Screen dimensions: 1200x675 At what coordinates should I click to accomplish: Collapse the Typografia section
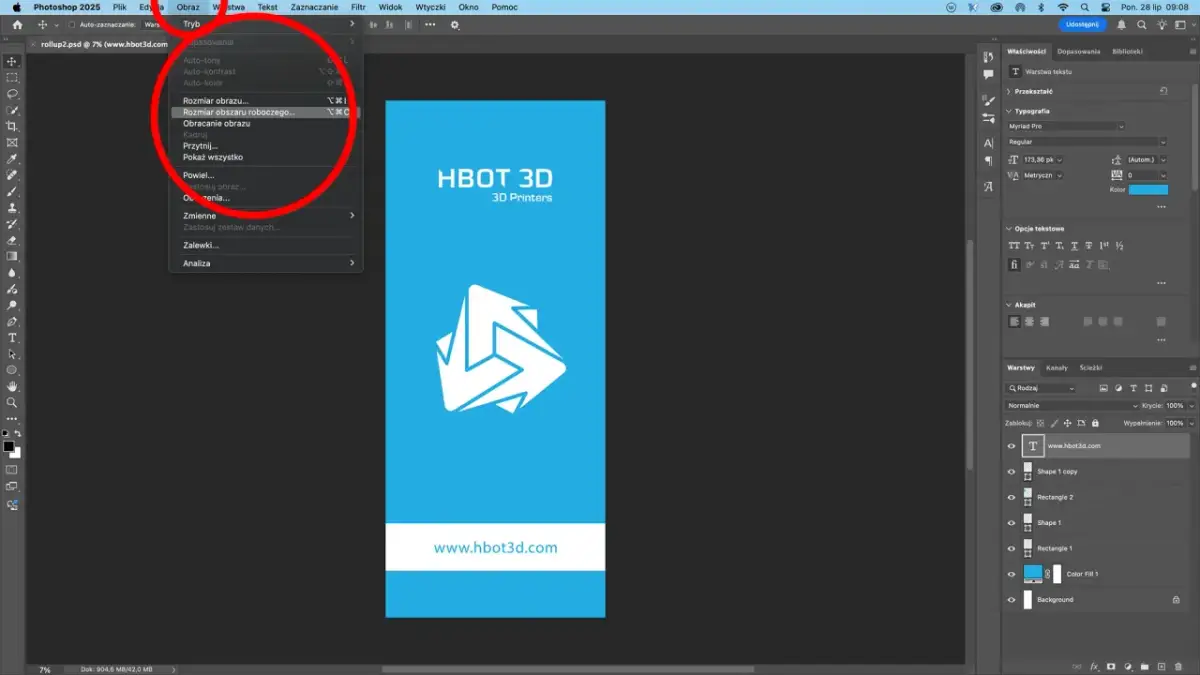tap(1008, 111)
